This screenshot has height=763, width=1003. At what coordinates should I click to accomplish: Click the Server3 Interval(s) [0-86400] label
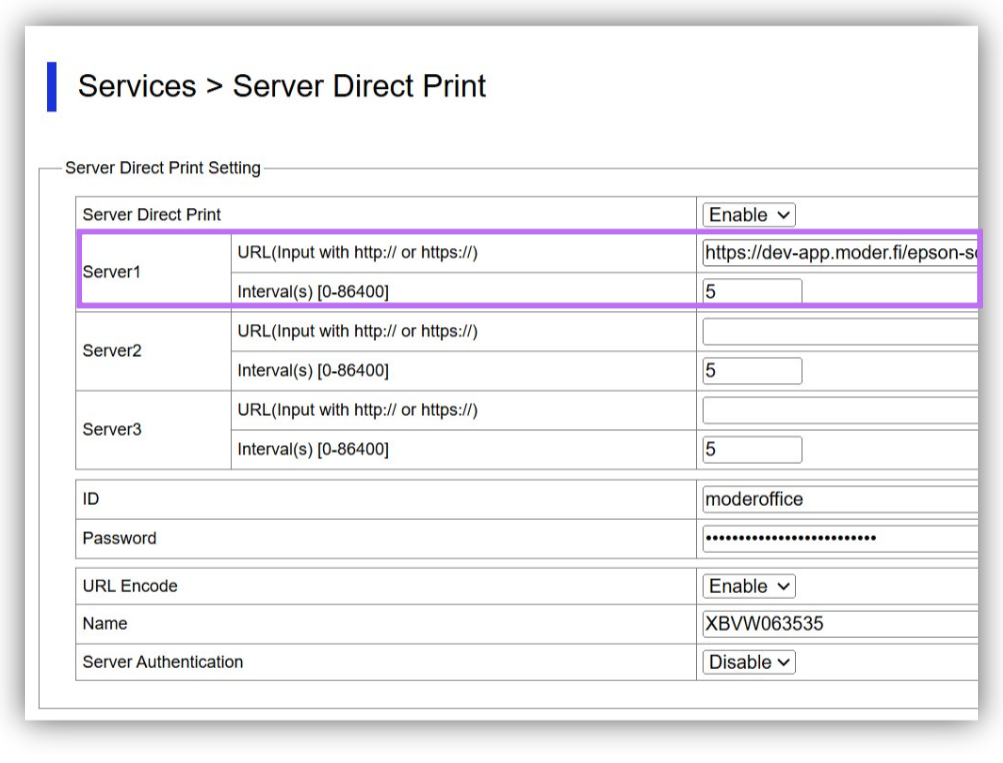pyautogui.click(x=313, y=450)
